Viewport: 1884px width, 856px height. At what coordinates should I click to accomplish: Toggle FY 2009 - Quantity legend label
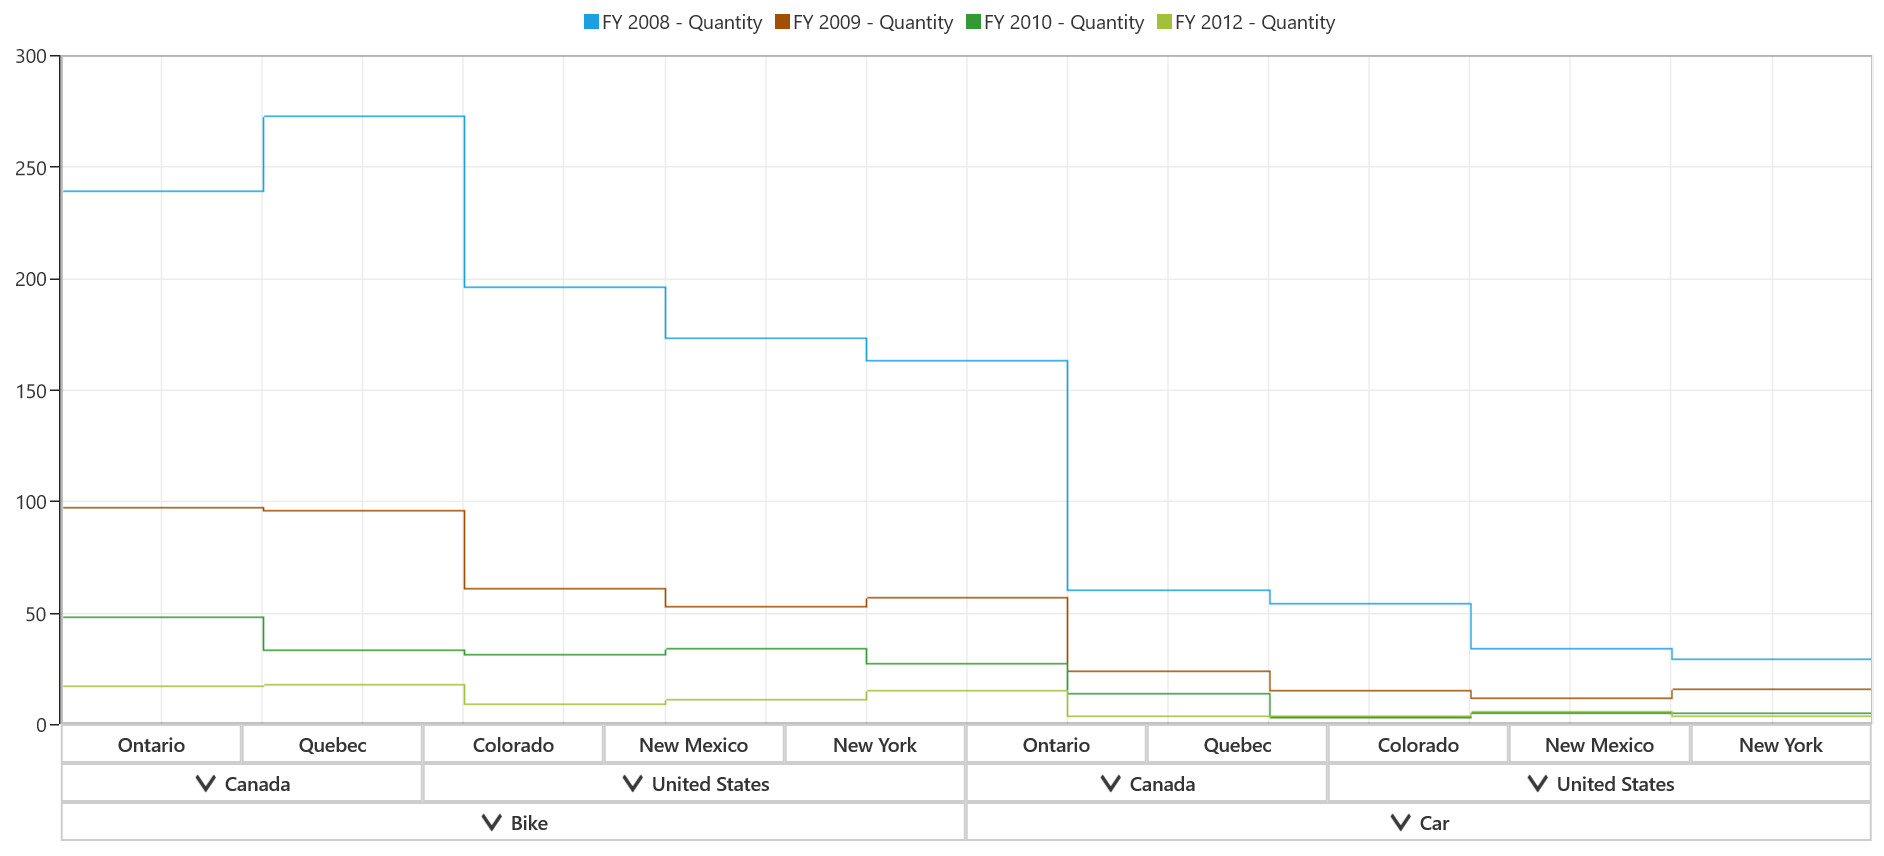(x=873, y=22)
